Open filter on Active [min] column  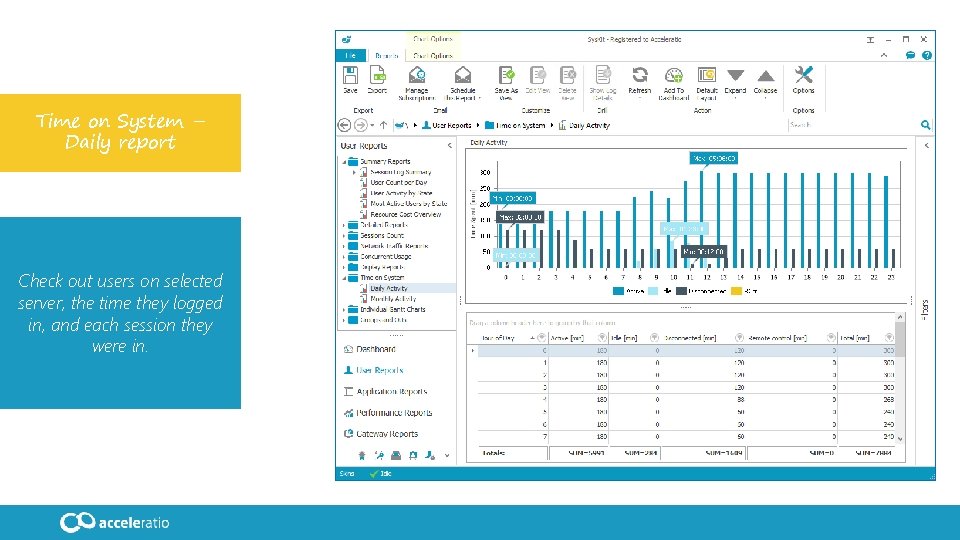tap(602, 337)
